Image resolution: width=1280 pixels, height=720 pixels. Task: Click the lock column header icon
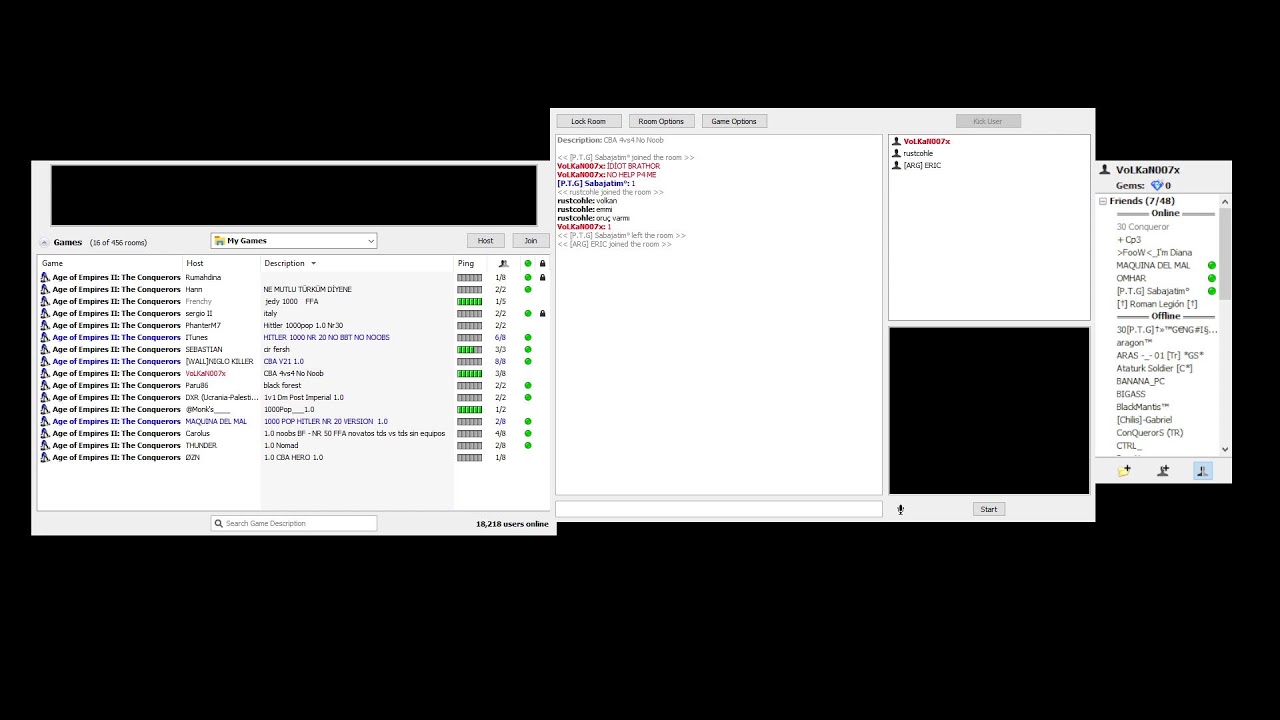(x=543, y=264)
